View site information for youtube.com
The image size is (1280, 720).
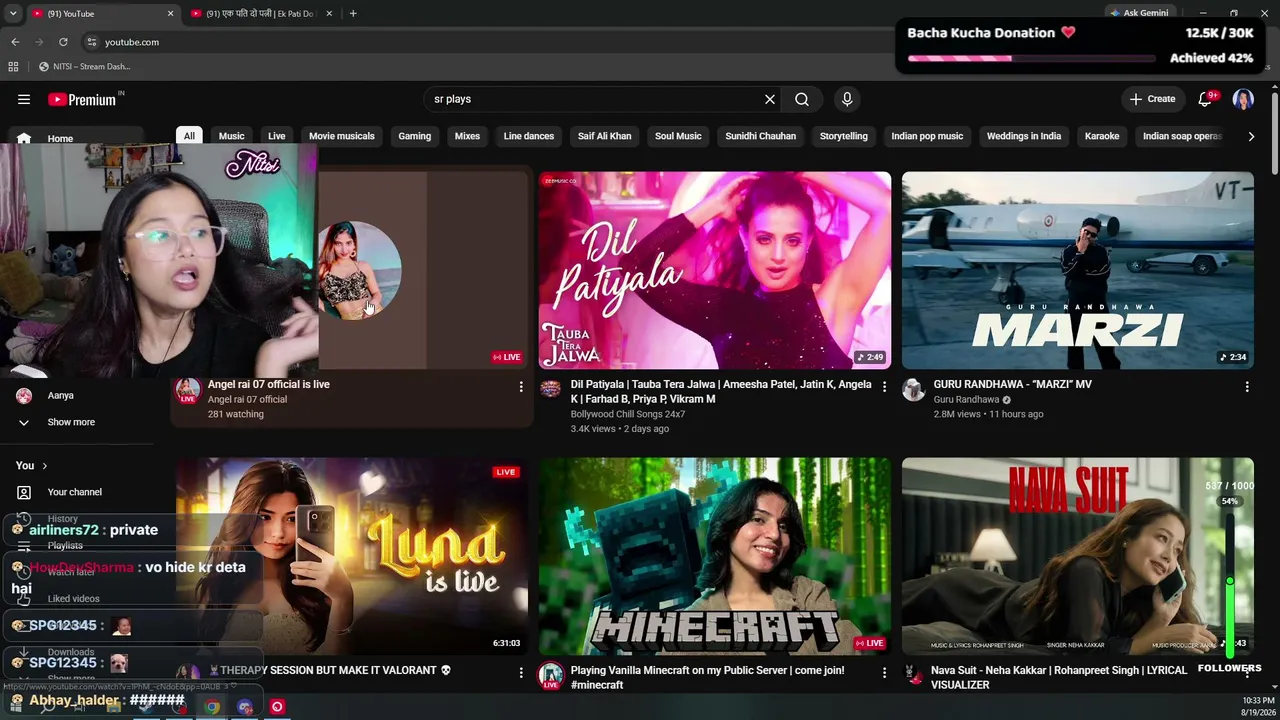coord(92,42)
